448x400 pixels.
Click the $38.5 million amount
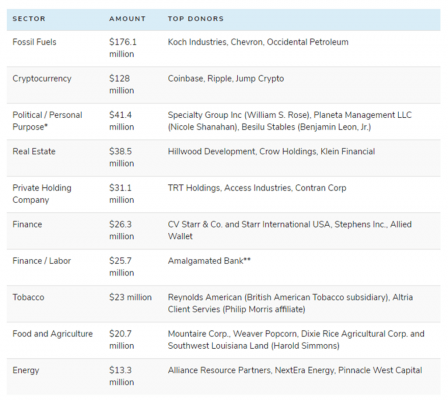pos(122,157)
